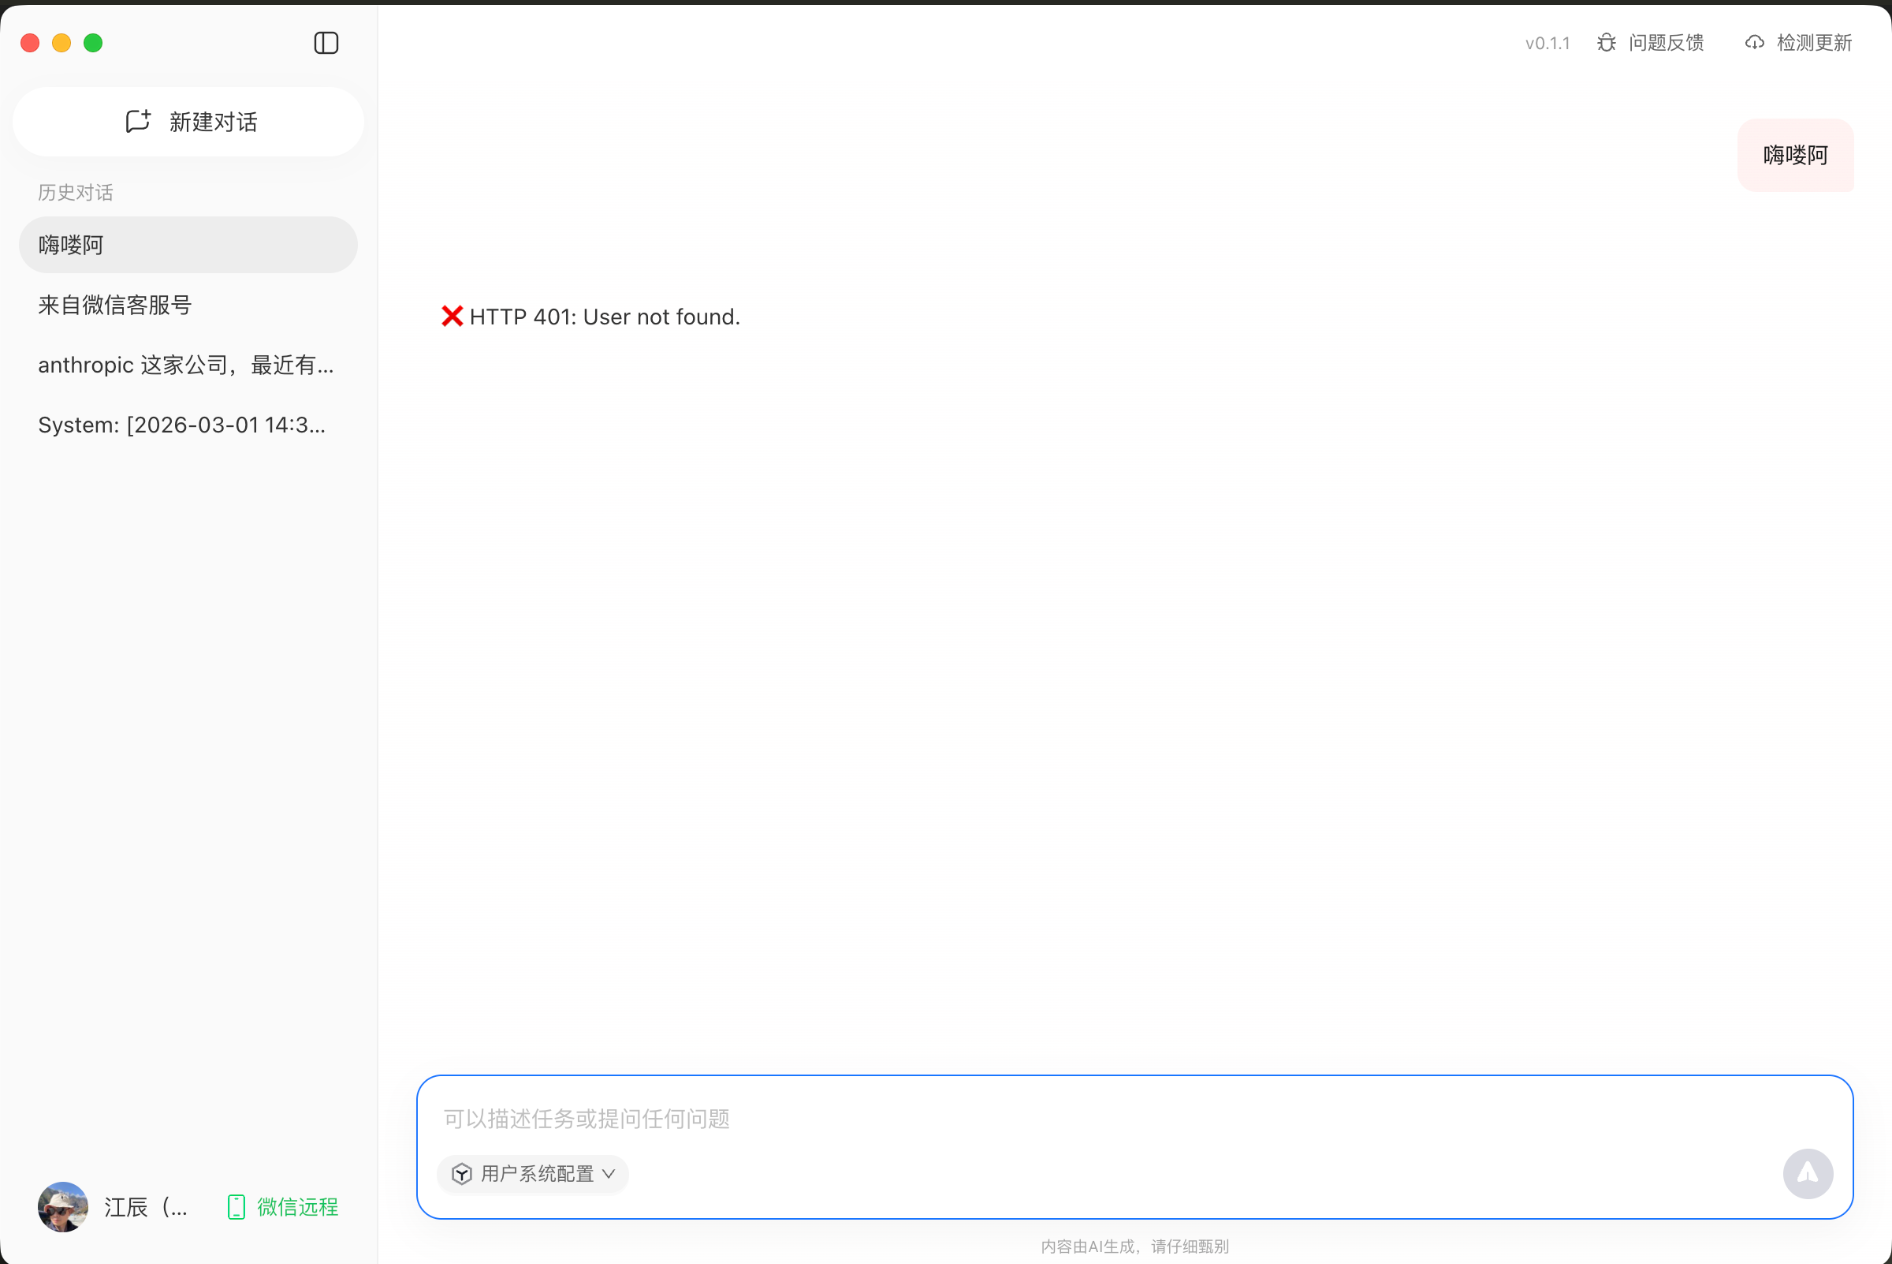Click the bug icon for feedback
Screen dimensions: 1892x1264
click(1606, 43)
